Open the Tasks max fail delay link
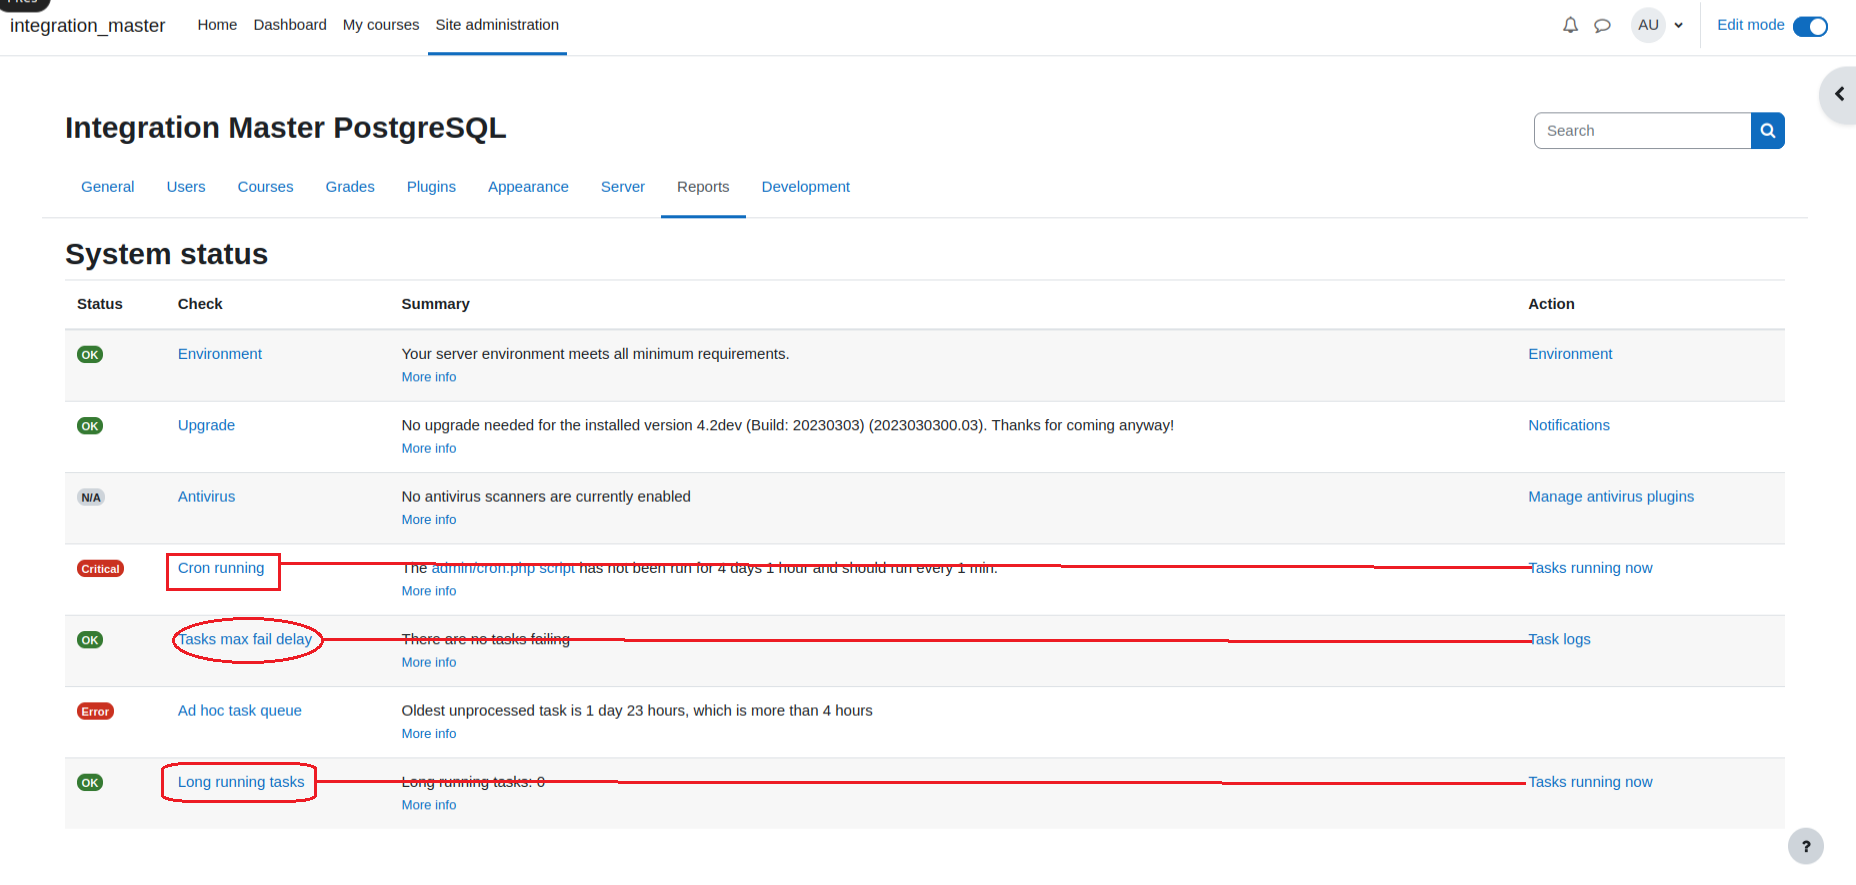1856x885 pixels. pyautogui.click(x=245, y=639)
